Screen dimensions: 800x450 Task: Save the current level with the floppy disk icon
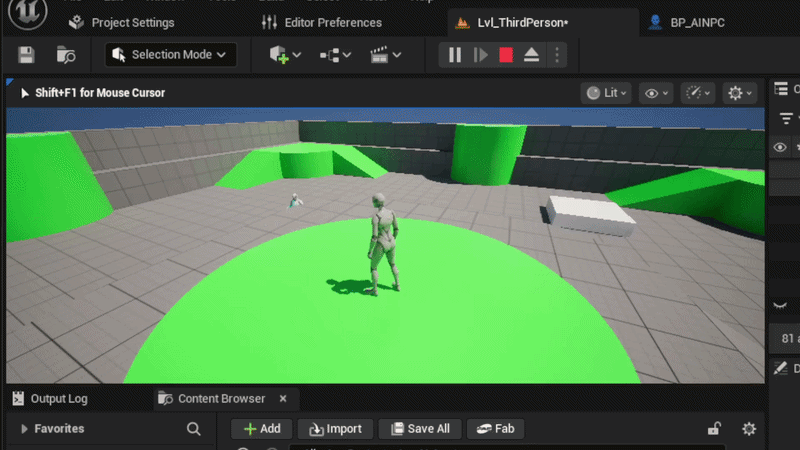point(26,55)
